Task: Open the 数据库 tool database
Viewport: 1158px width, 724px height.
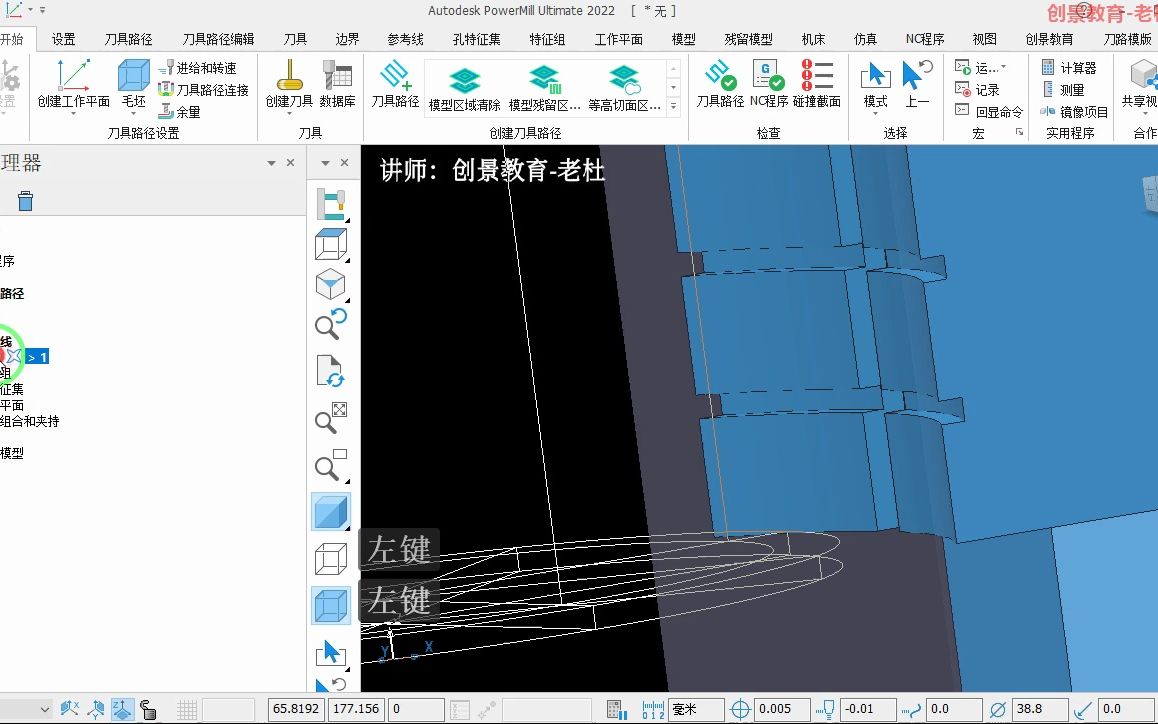Action: tap(338, 83)
